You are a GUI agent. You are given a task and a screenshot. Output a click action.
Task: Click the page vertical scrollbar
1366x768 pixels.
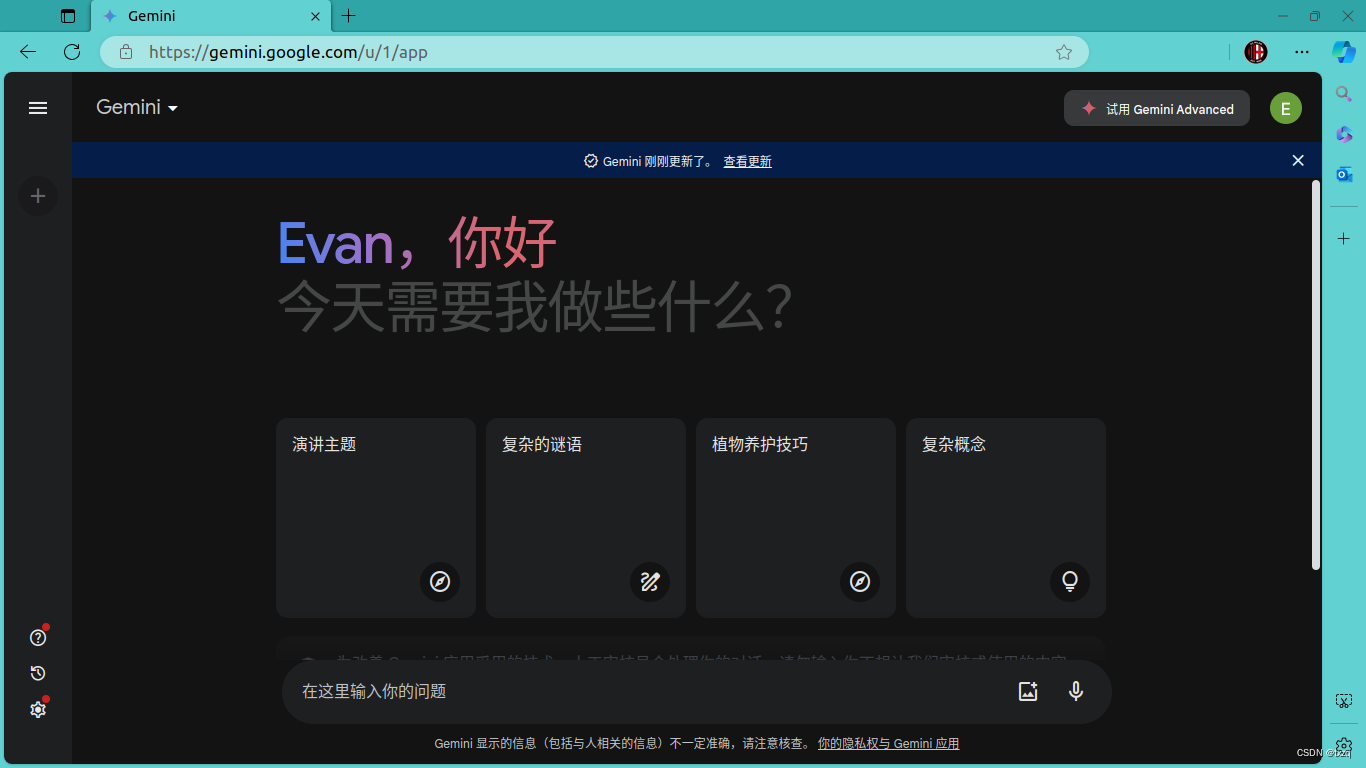[1316, 375]
